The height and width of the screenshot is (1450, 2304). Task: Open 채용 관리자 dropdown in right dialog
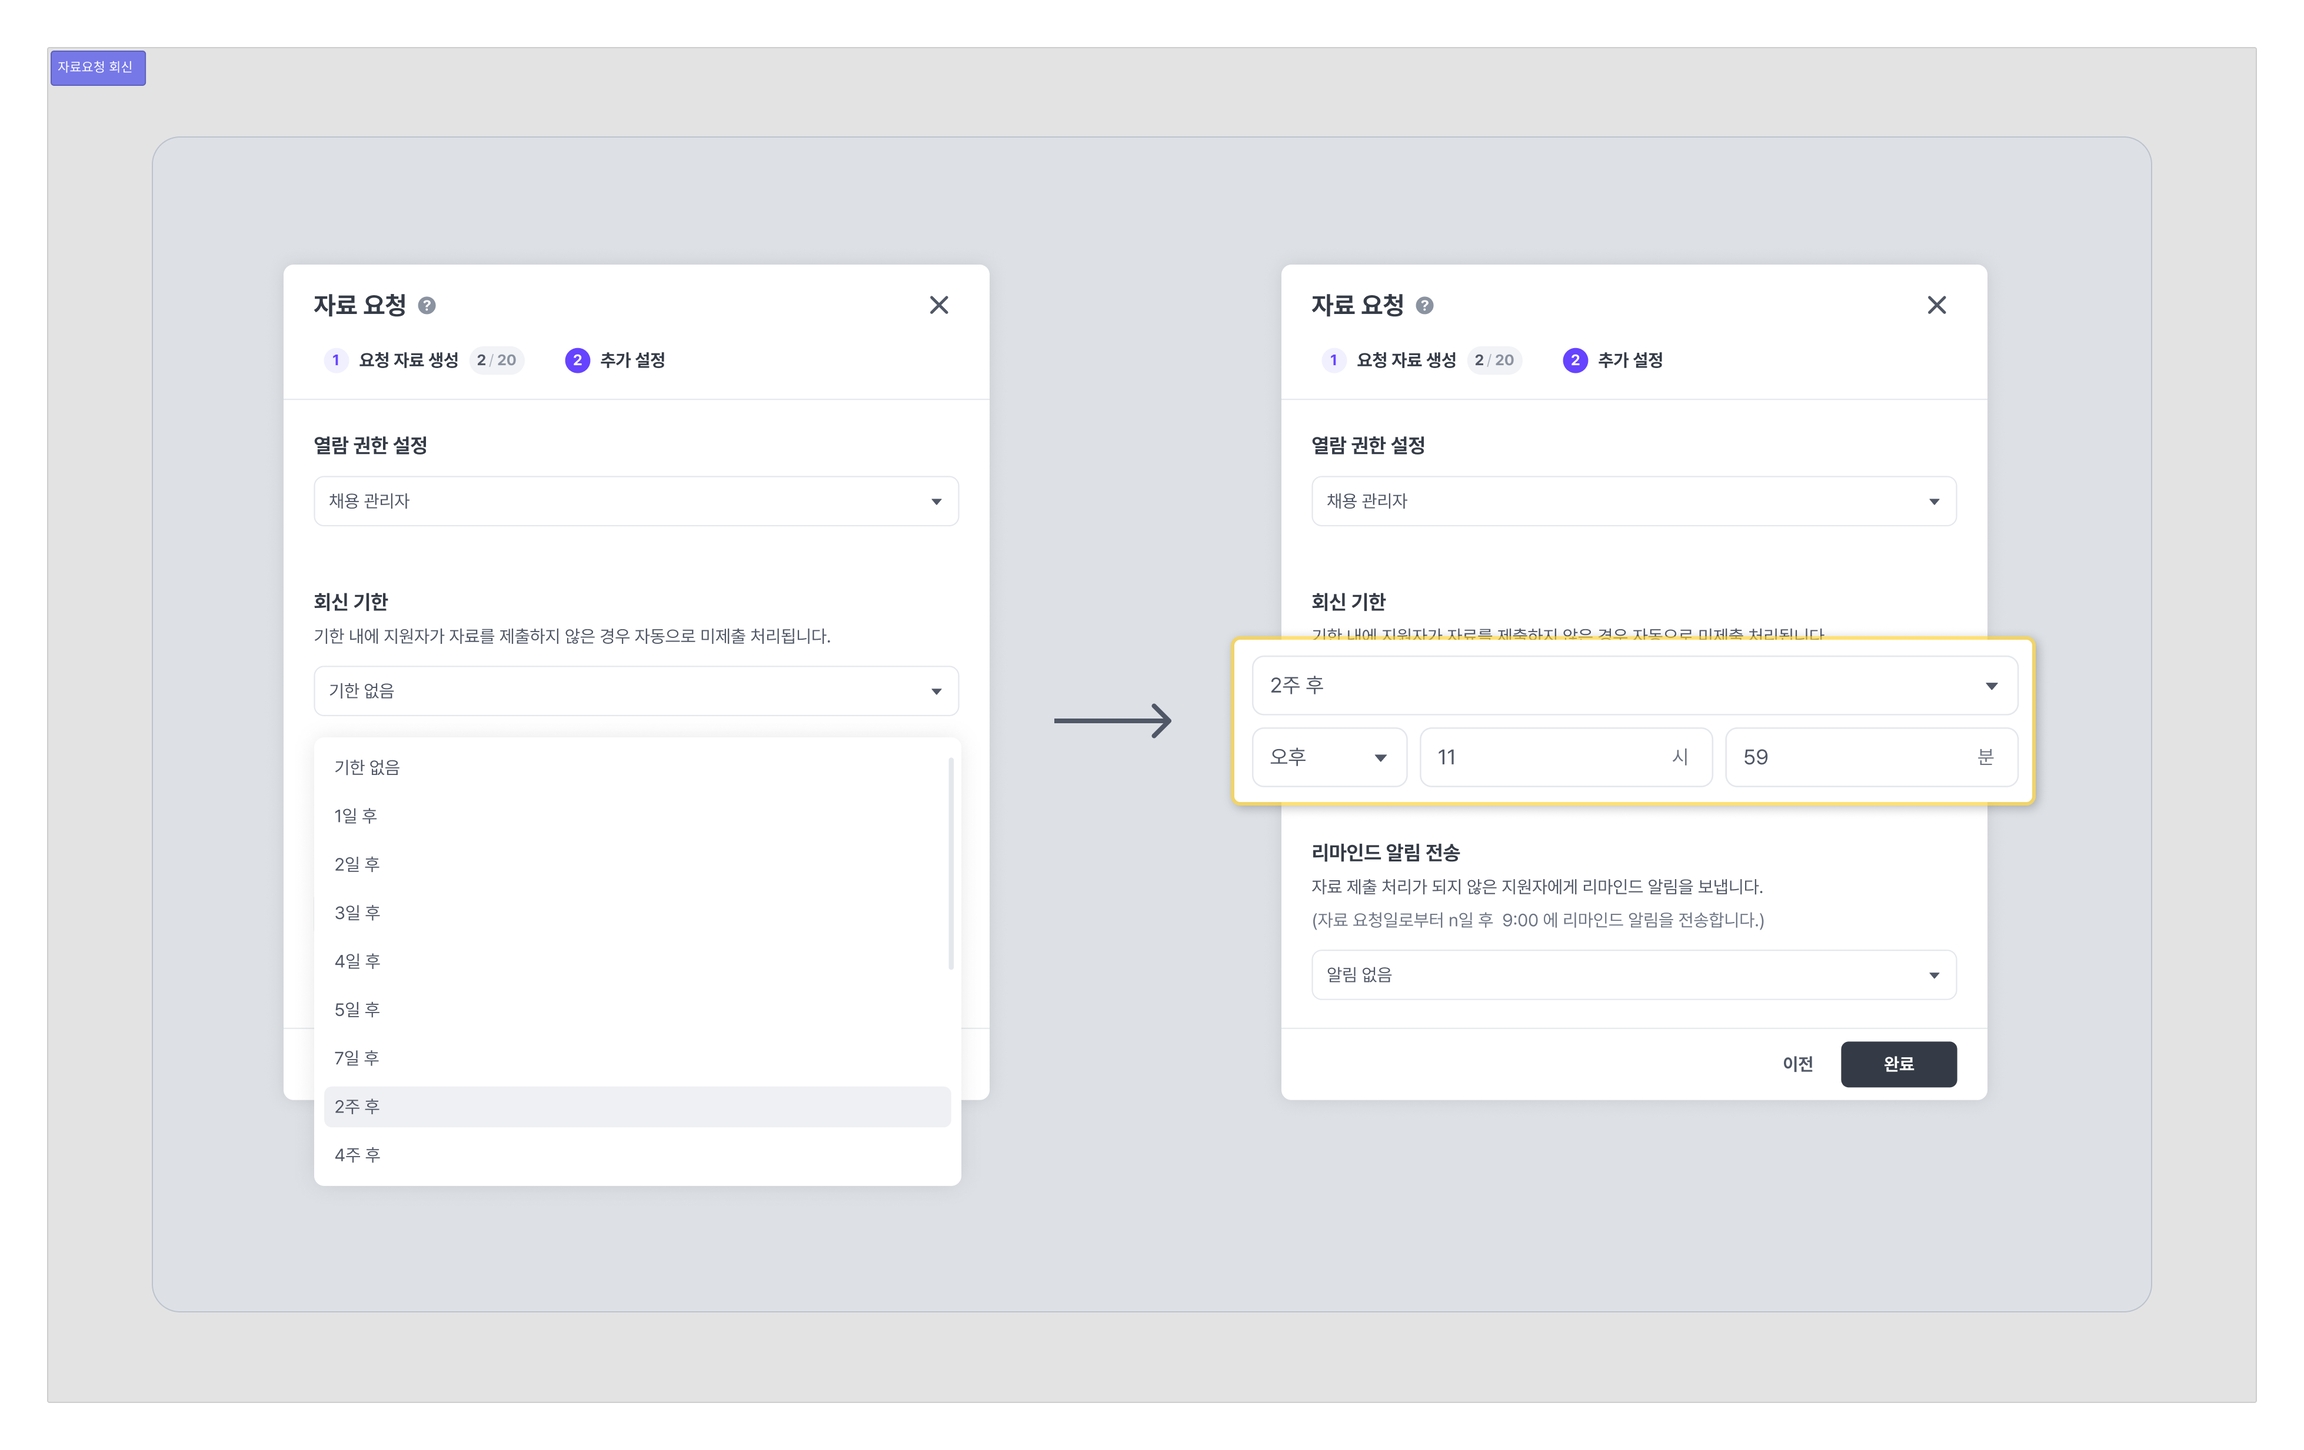pos(1633,501)
